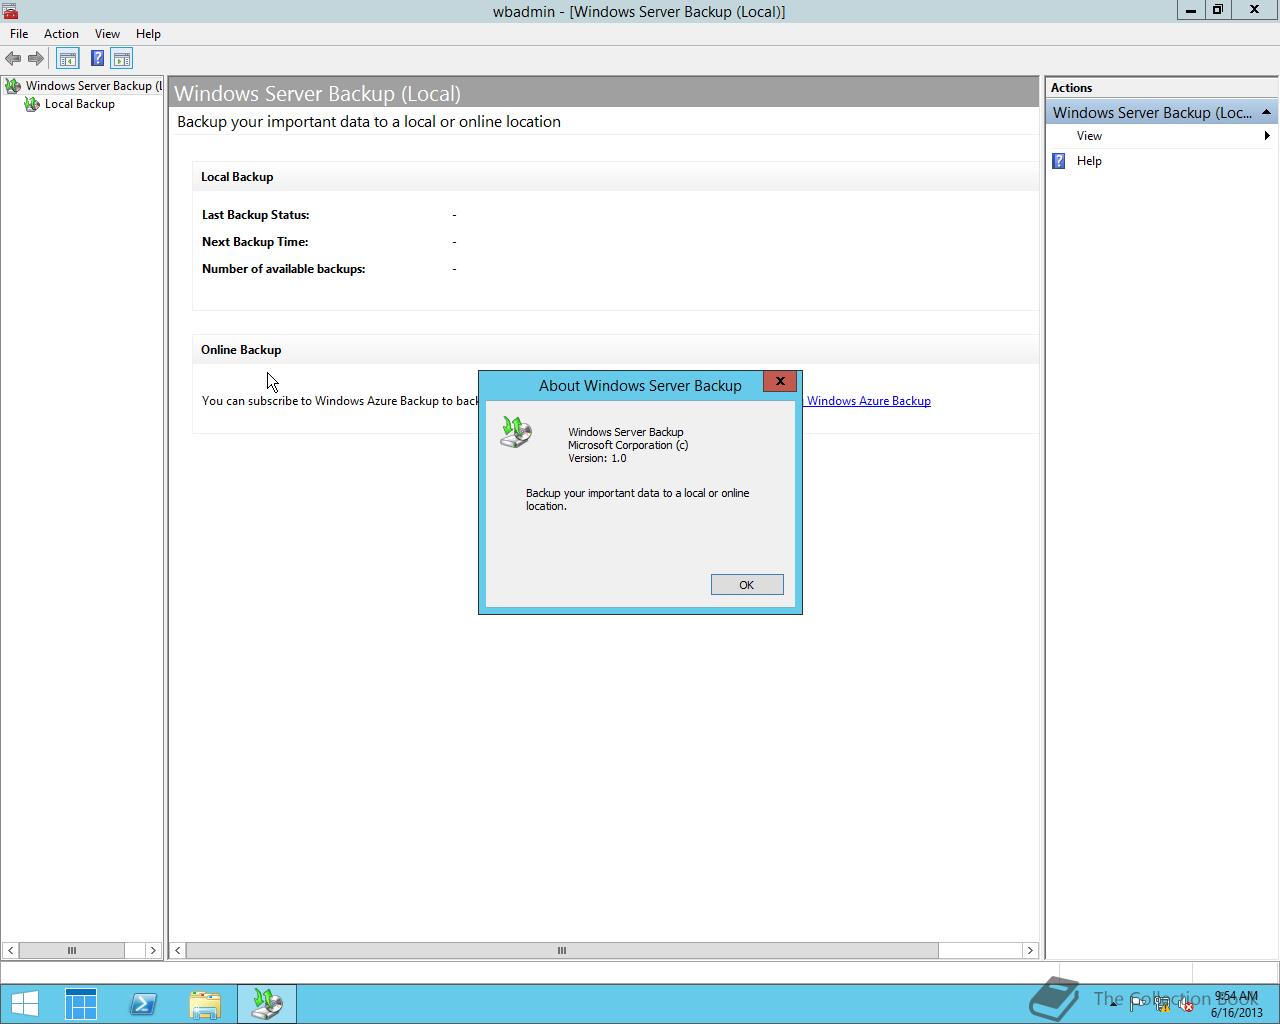Click the Back arrow in the toolbar

(13, 59)
